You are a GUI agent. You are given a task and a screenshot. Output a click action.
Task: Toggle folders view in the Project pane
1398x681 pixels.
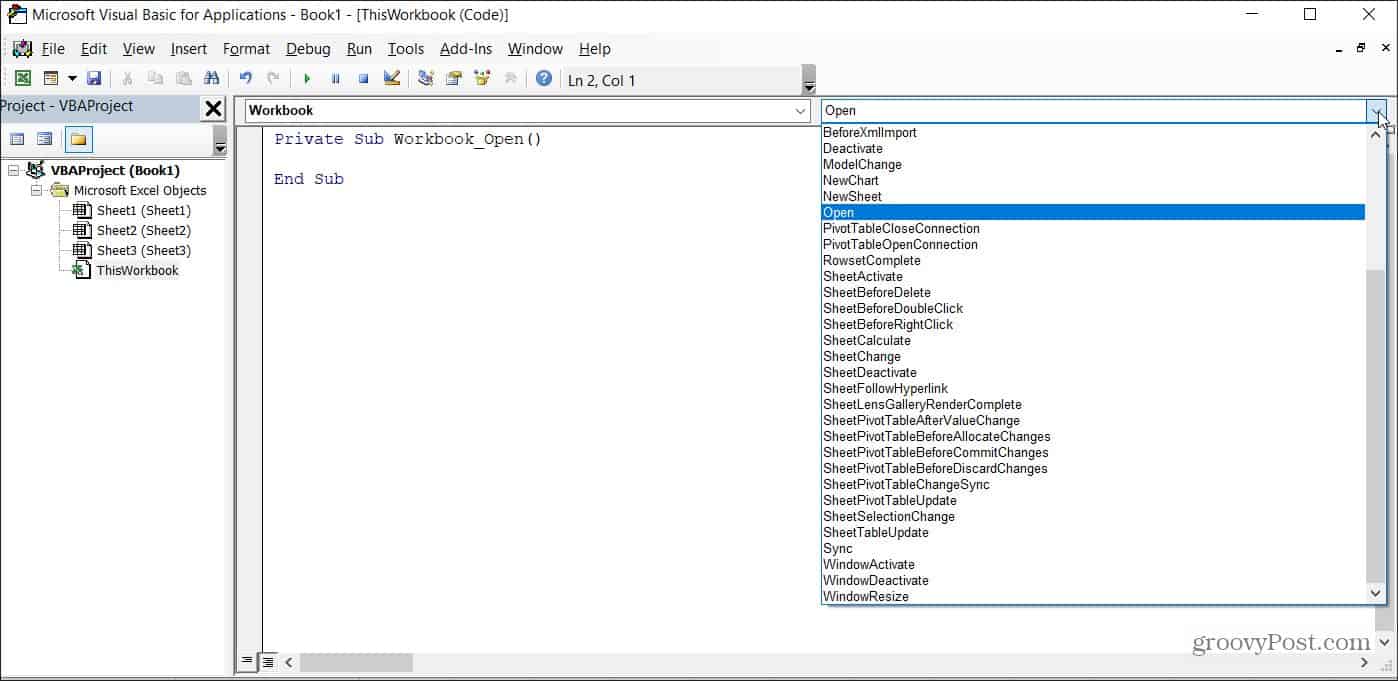pyautogui.click(x=79, y=139)
